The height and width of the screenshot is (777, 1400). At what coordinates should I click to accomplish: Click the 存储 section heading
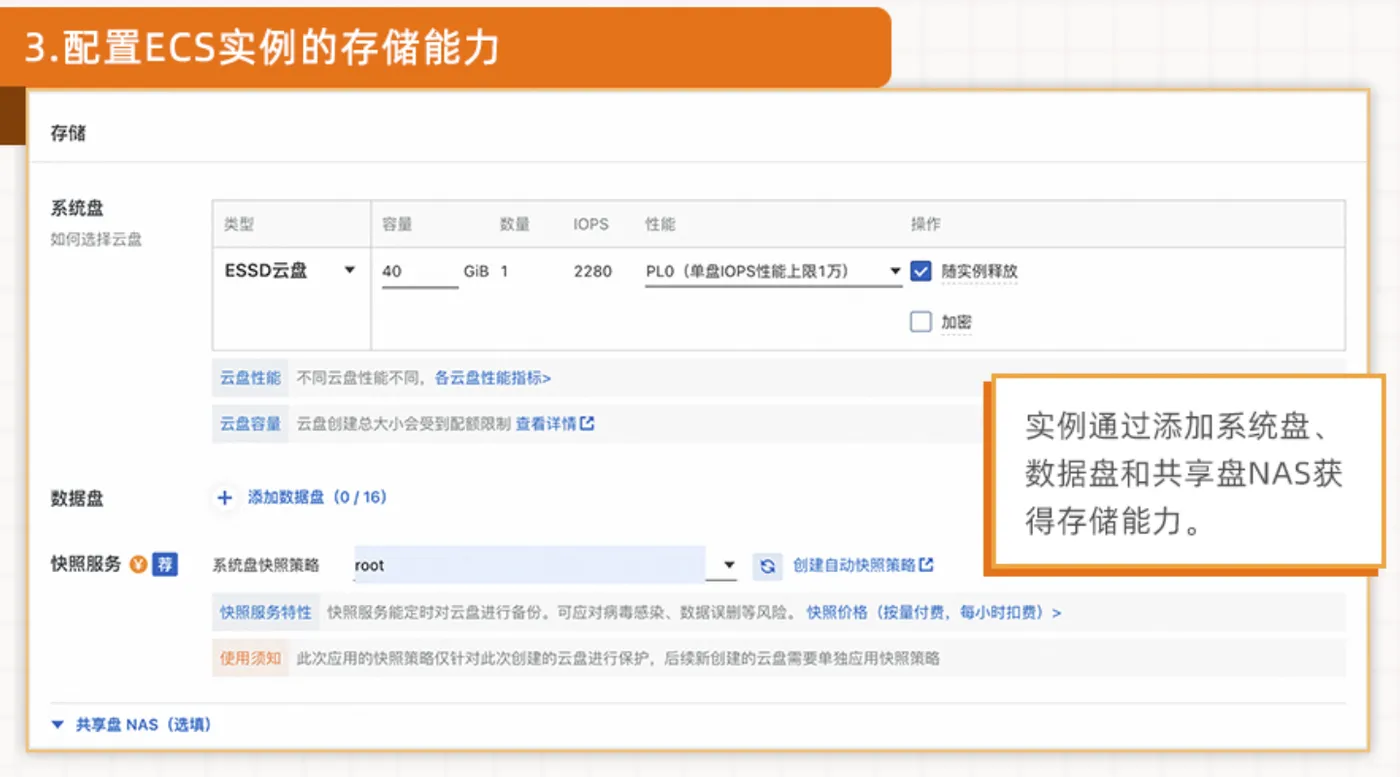(68, 133)
